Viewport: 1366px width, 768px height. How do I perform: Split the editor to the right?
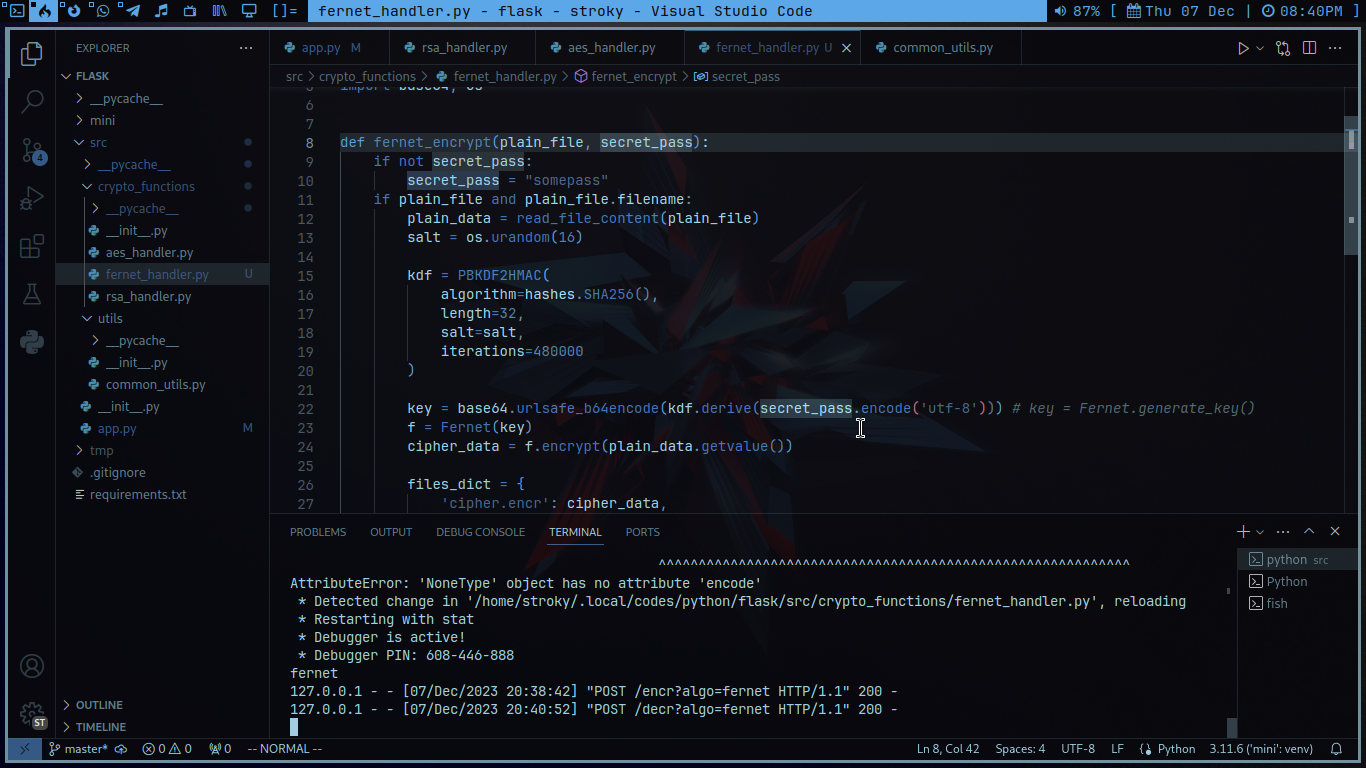pos(1309,48)
